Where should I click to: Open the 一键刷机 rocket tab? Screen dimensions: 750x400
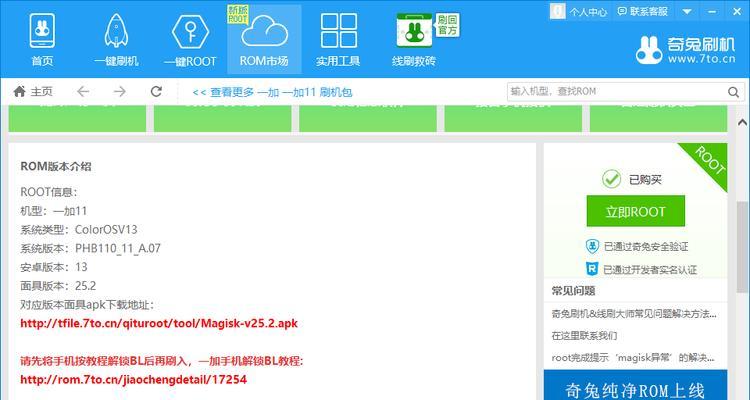coord(116,40)
